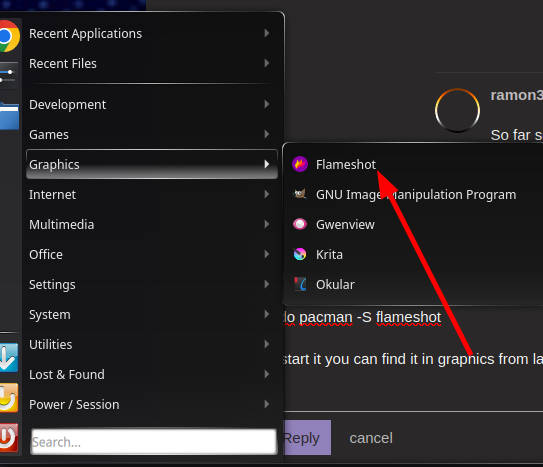The image size is (543, 467).
Task: Select the Office menu category
Action: (x=152, y=254)
